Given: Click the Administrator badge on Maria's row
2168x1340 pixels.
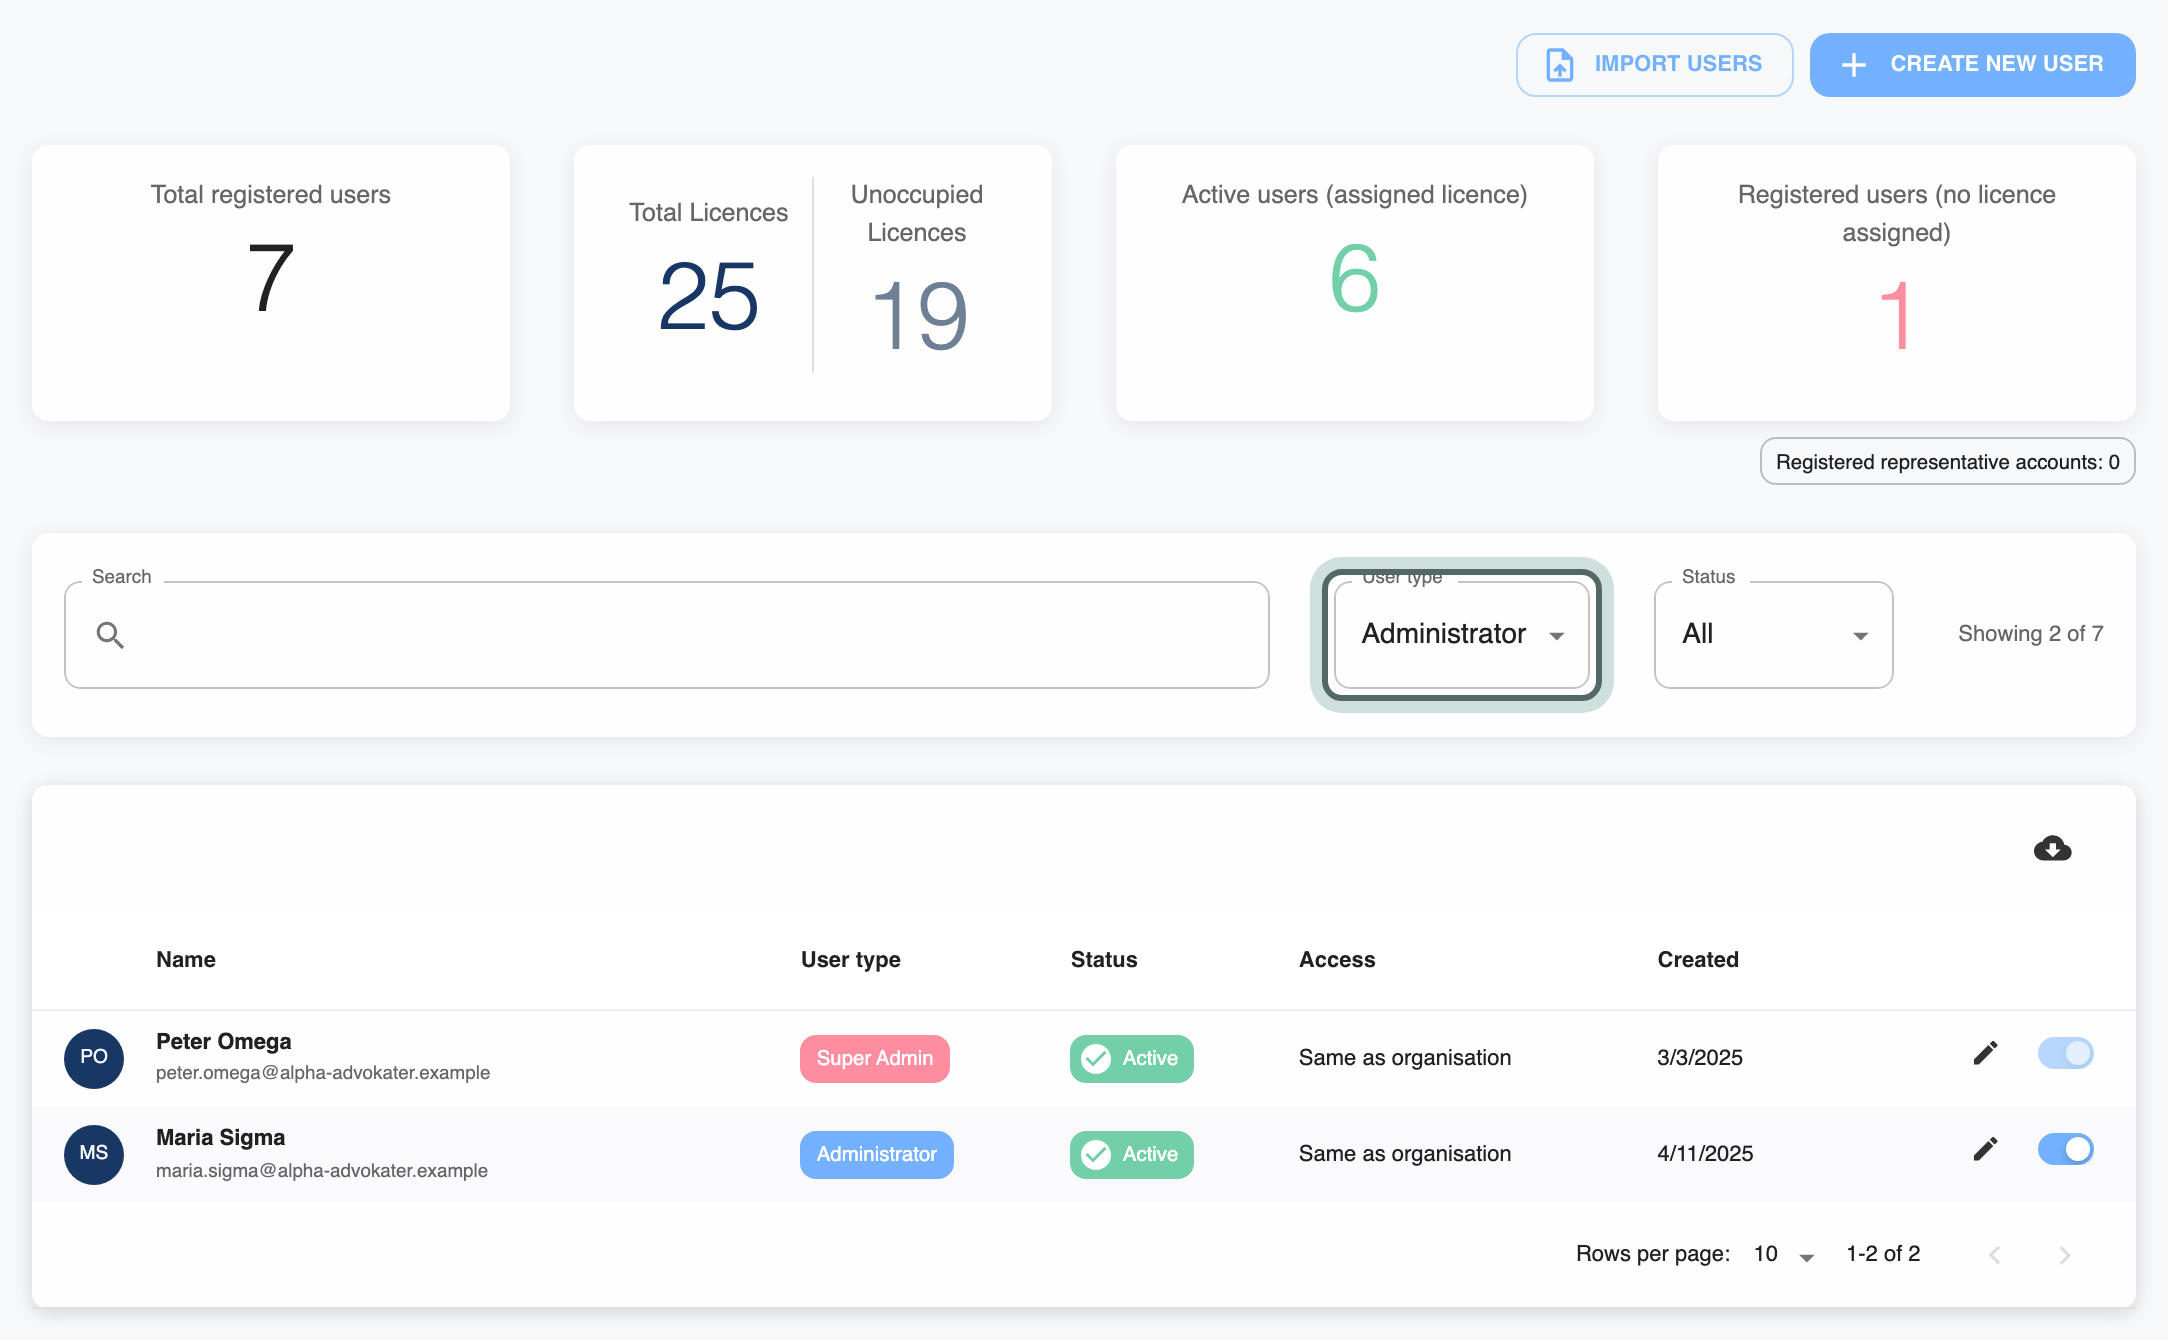Looking at the screenshot, I should point(876,1154).
